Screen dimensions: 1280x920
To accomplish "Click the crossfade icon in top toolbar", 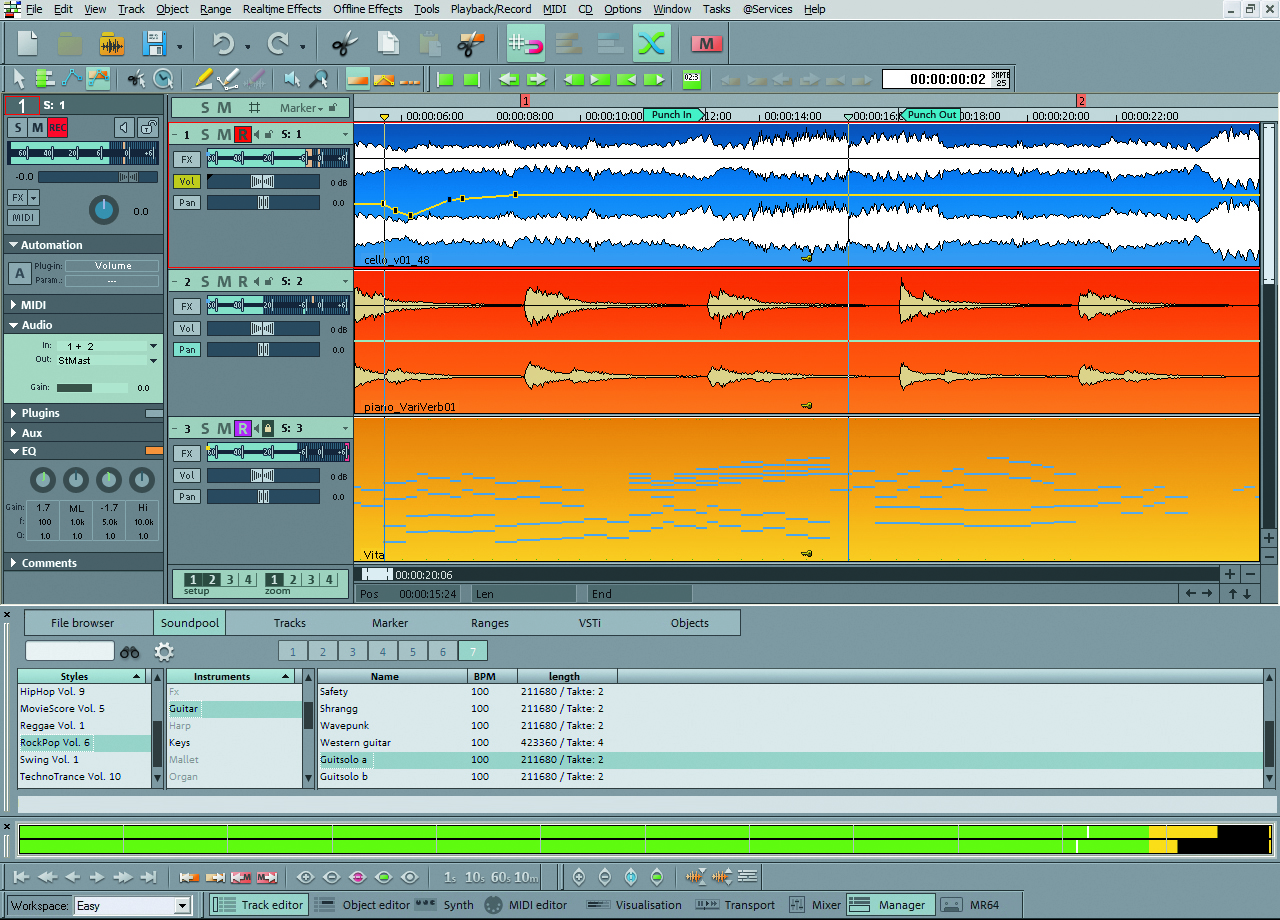I will [651, 44].
